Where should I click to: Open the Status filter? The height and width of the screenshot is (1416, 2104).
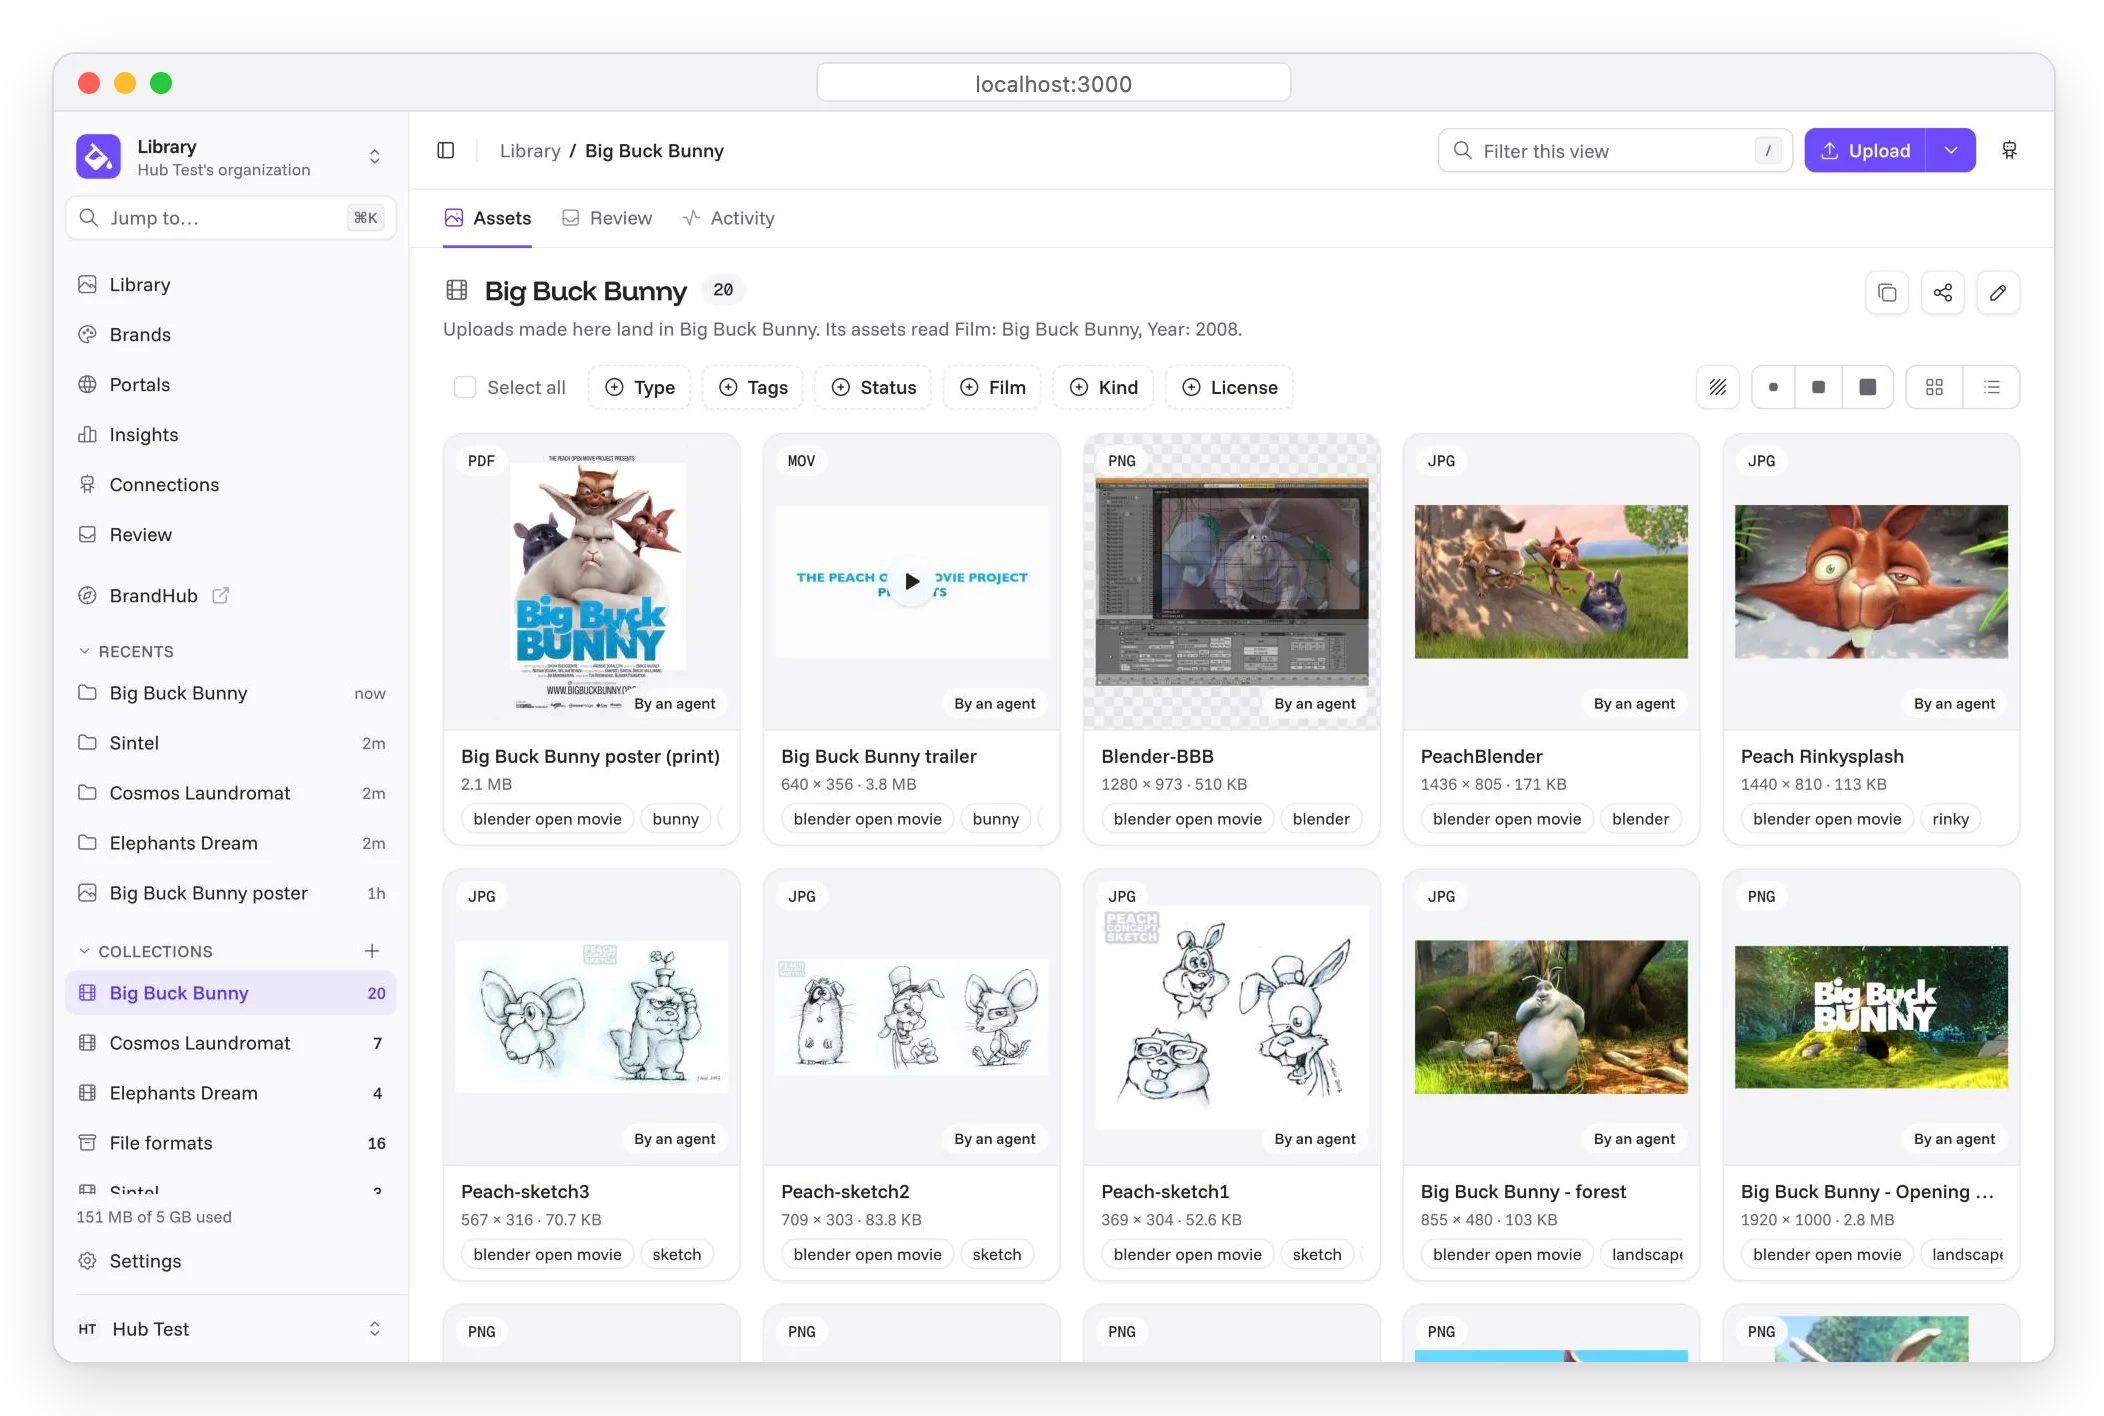[874, 387]
